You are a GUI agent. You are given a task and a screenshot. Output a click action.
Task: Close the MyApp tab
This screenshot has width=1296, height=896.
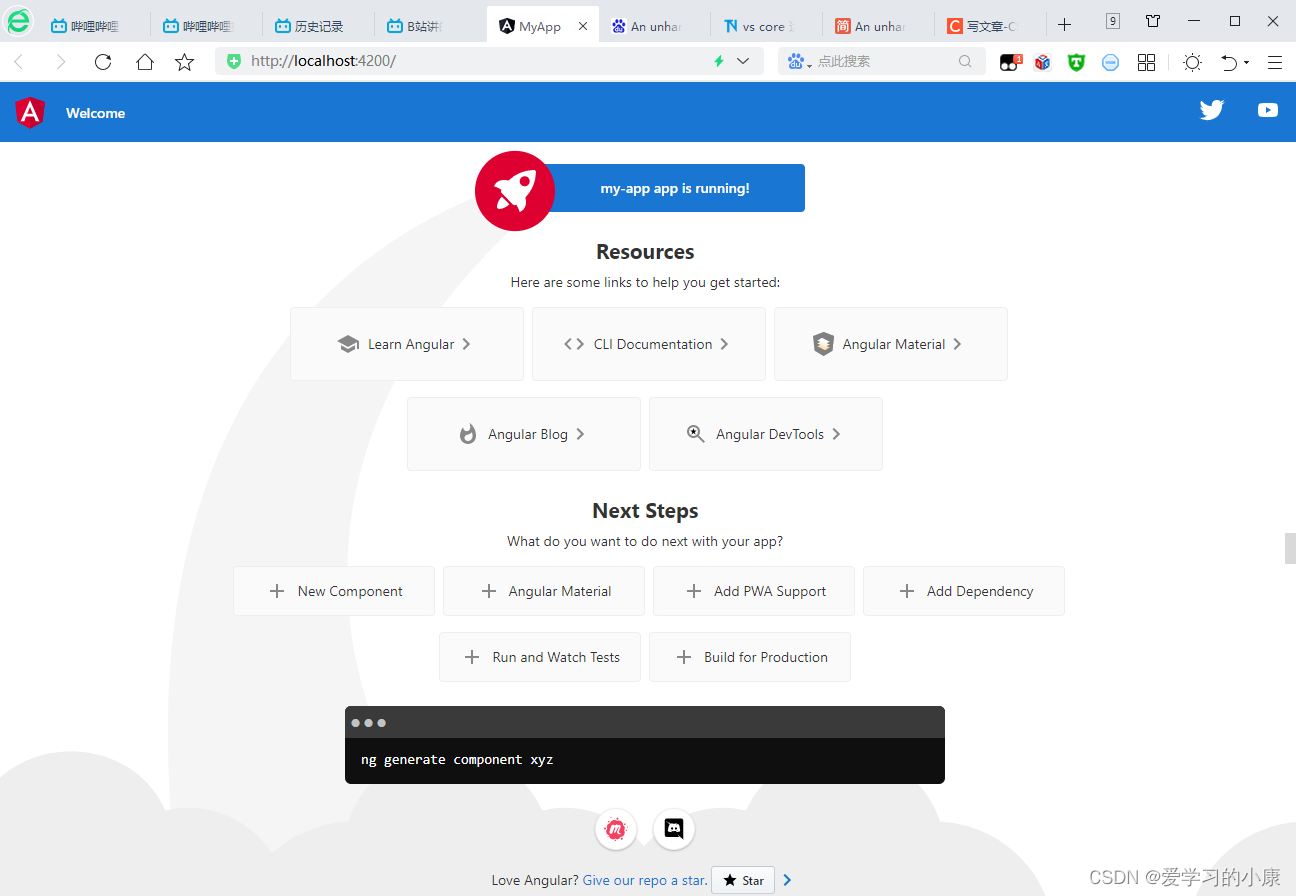(584, 26)
